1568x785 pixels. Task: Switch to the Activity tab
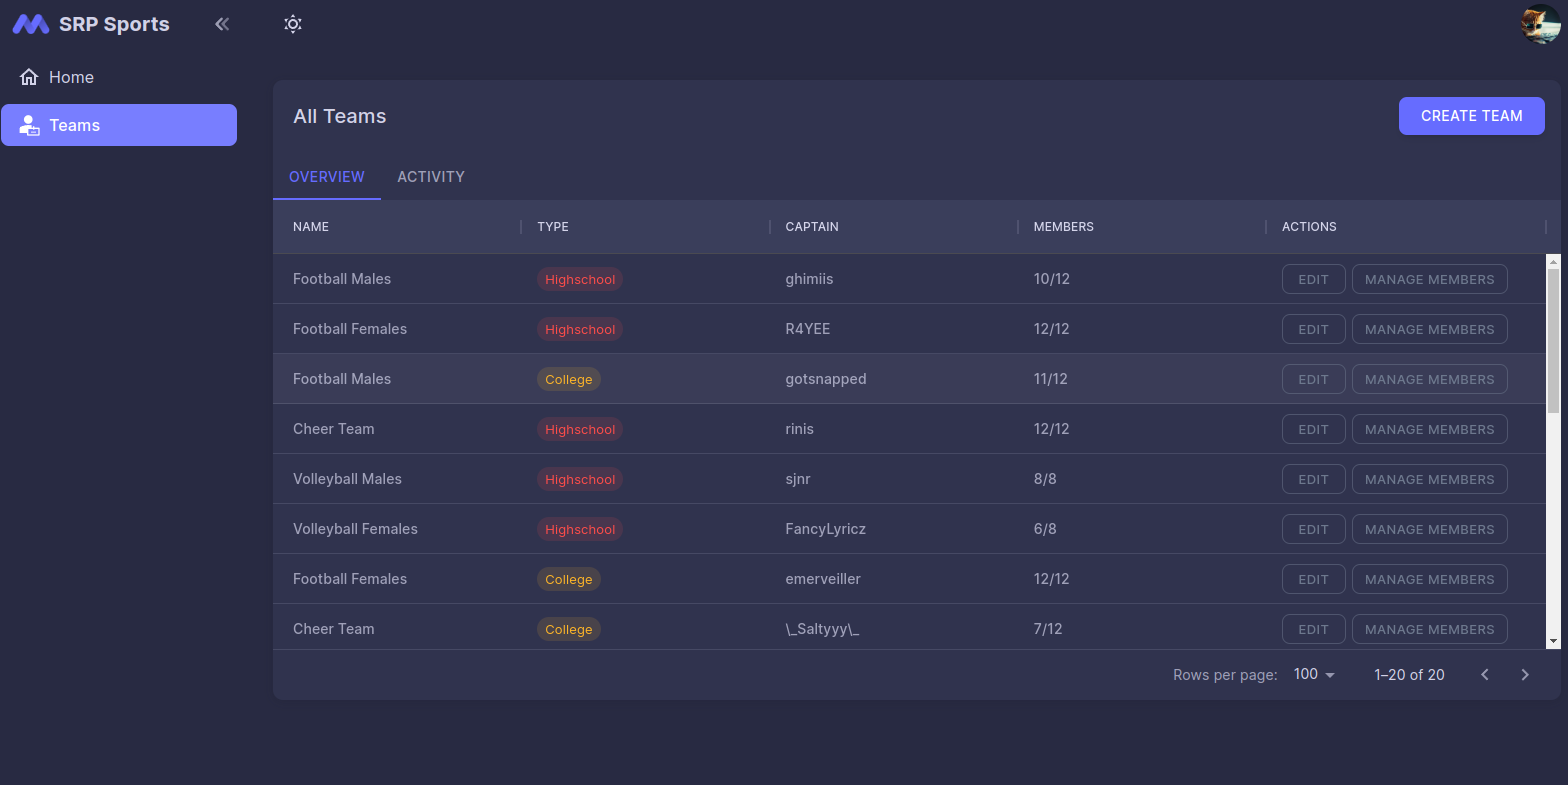point(431,177)
